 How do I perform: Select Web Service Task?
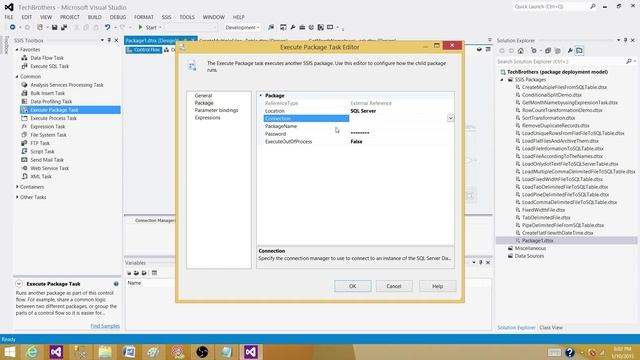point(49,168)
